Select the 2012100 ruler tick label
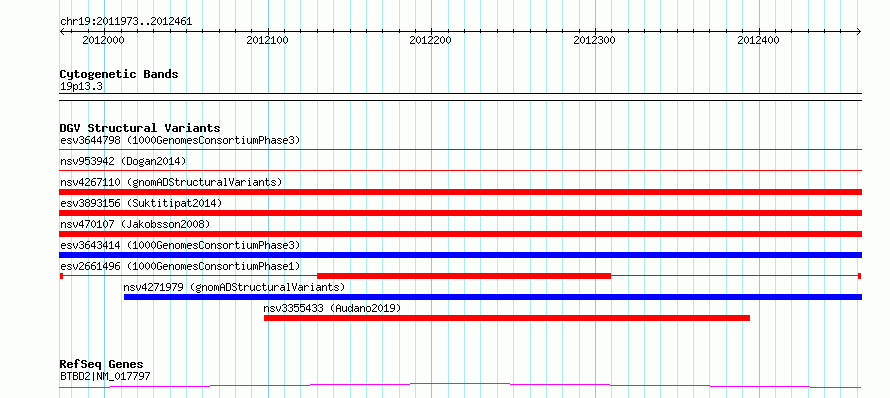The image size is (890, 398). pos(267,41)
